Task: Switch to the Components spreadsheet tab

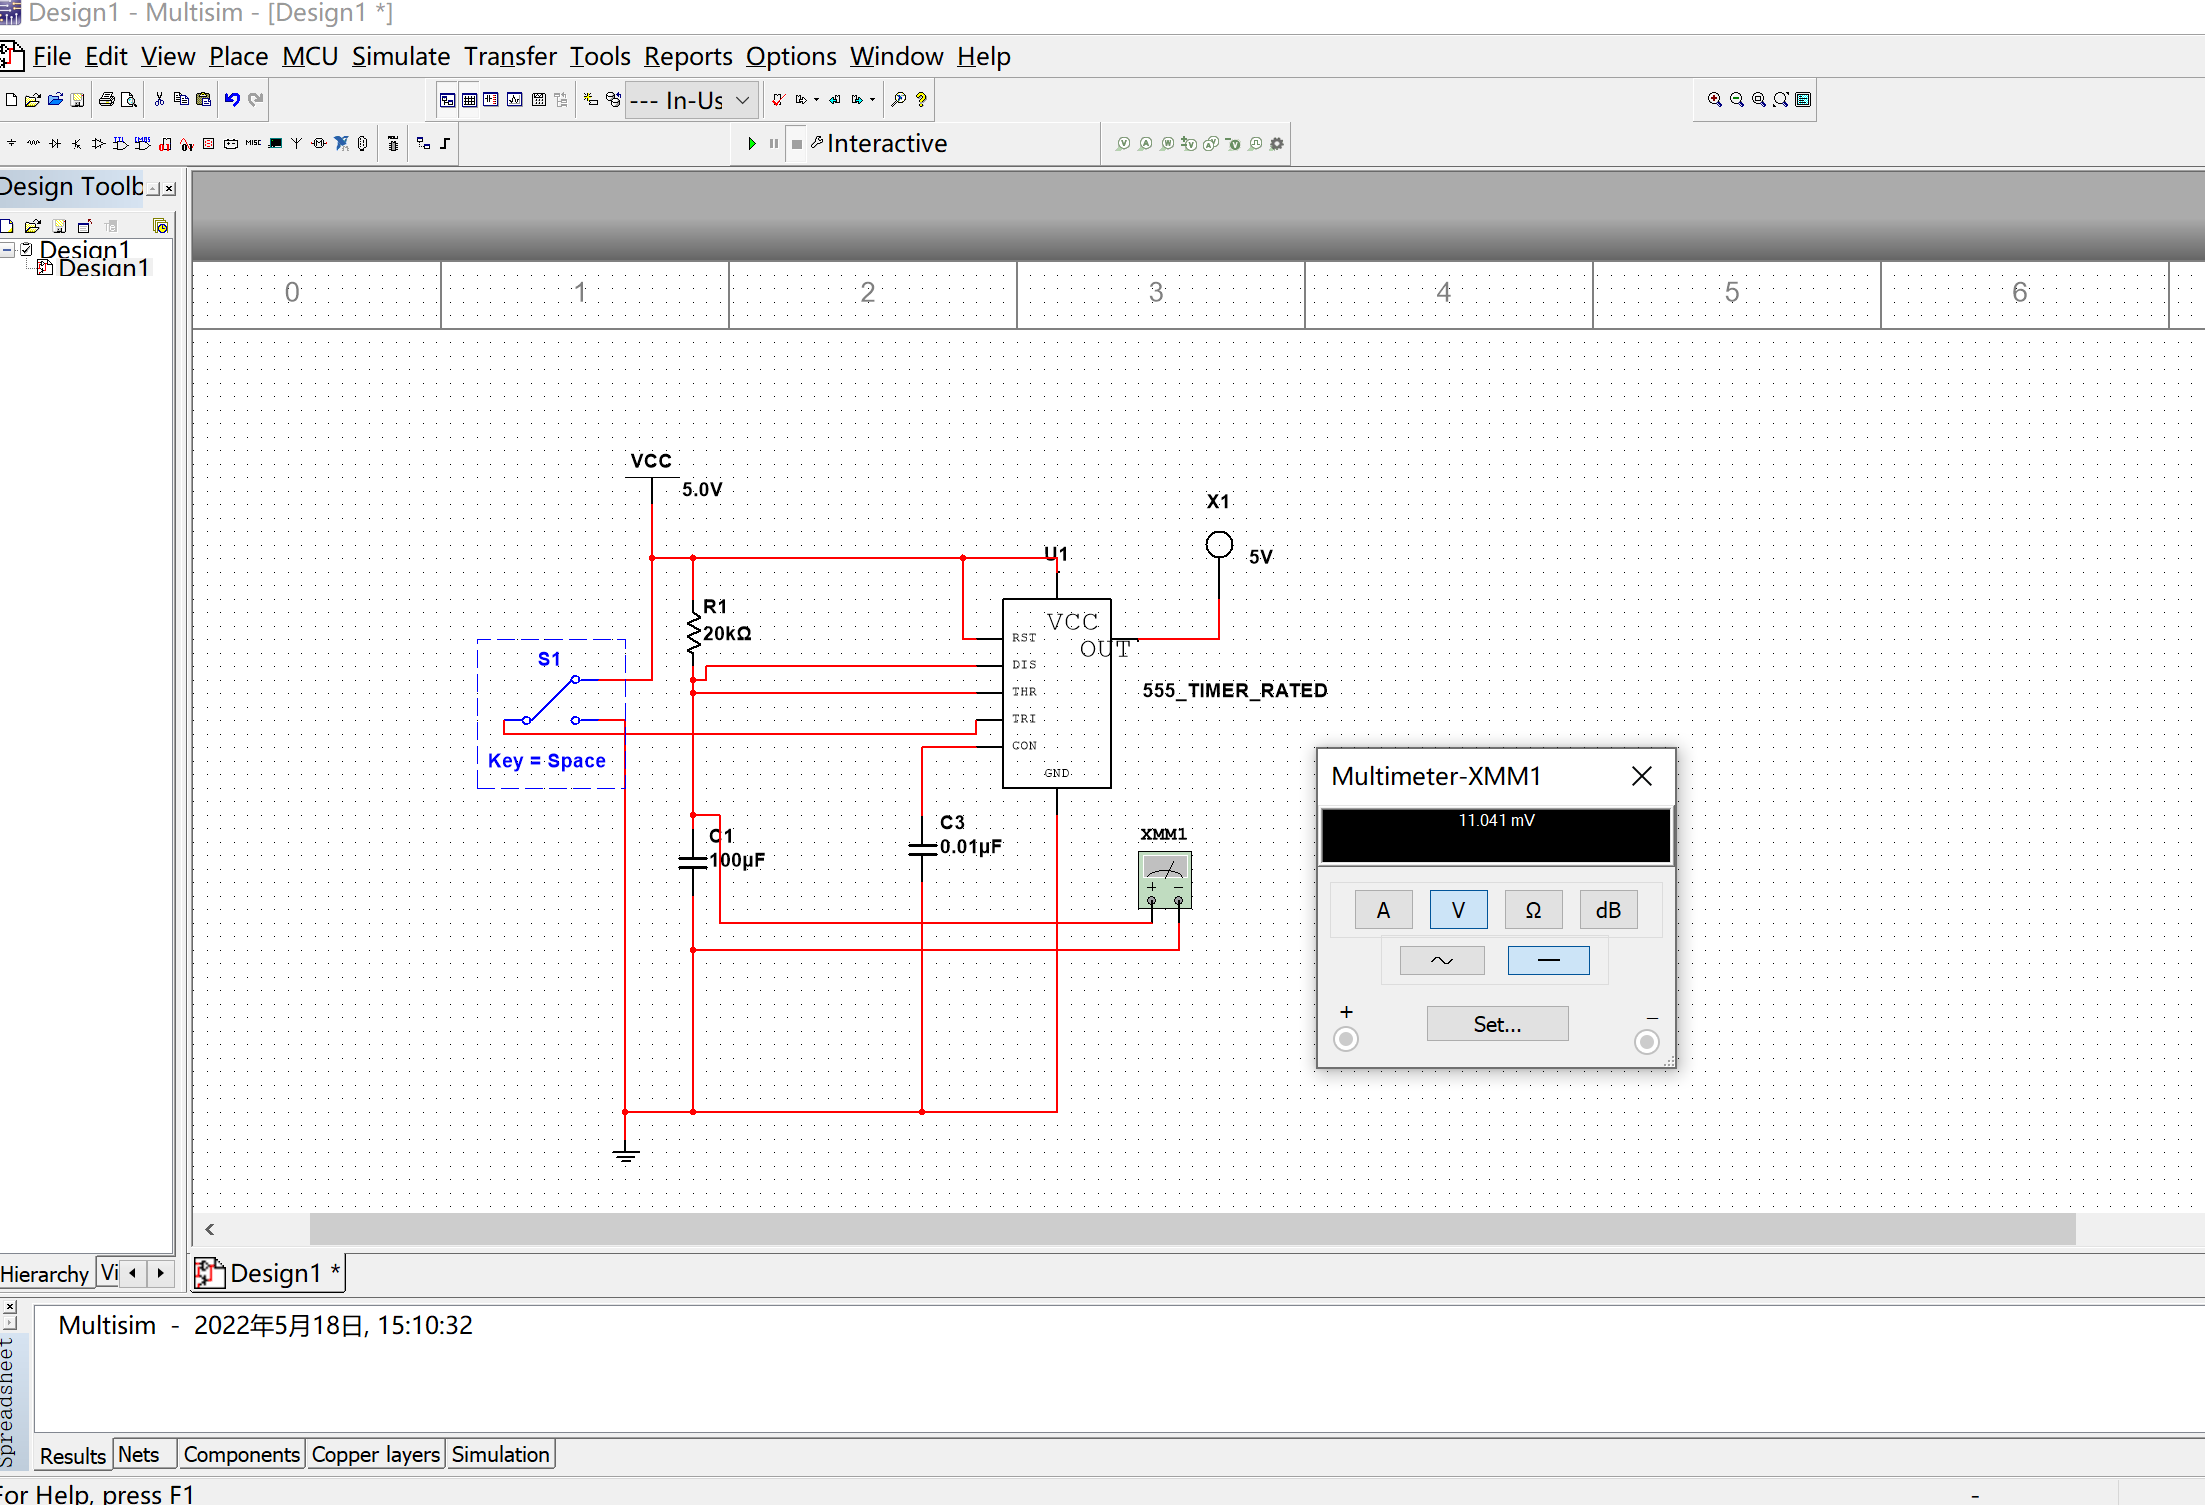Action: point(241,1455)
